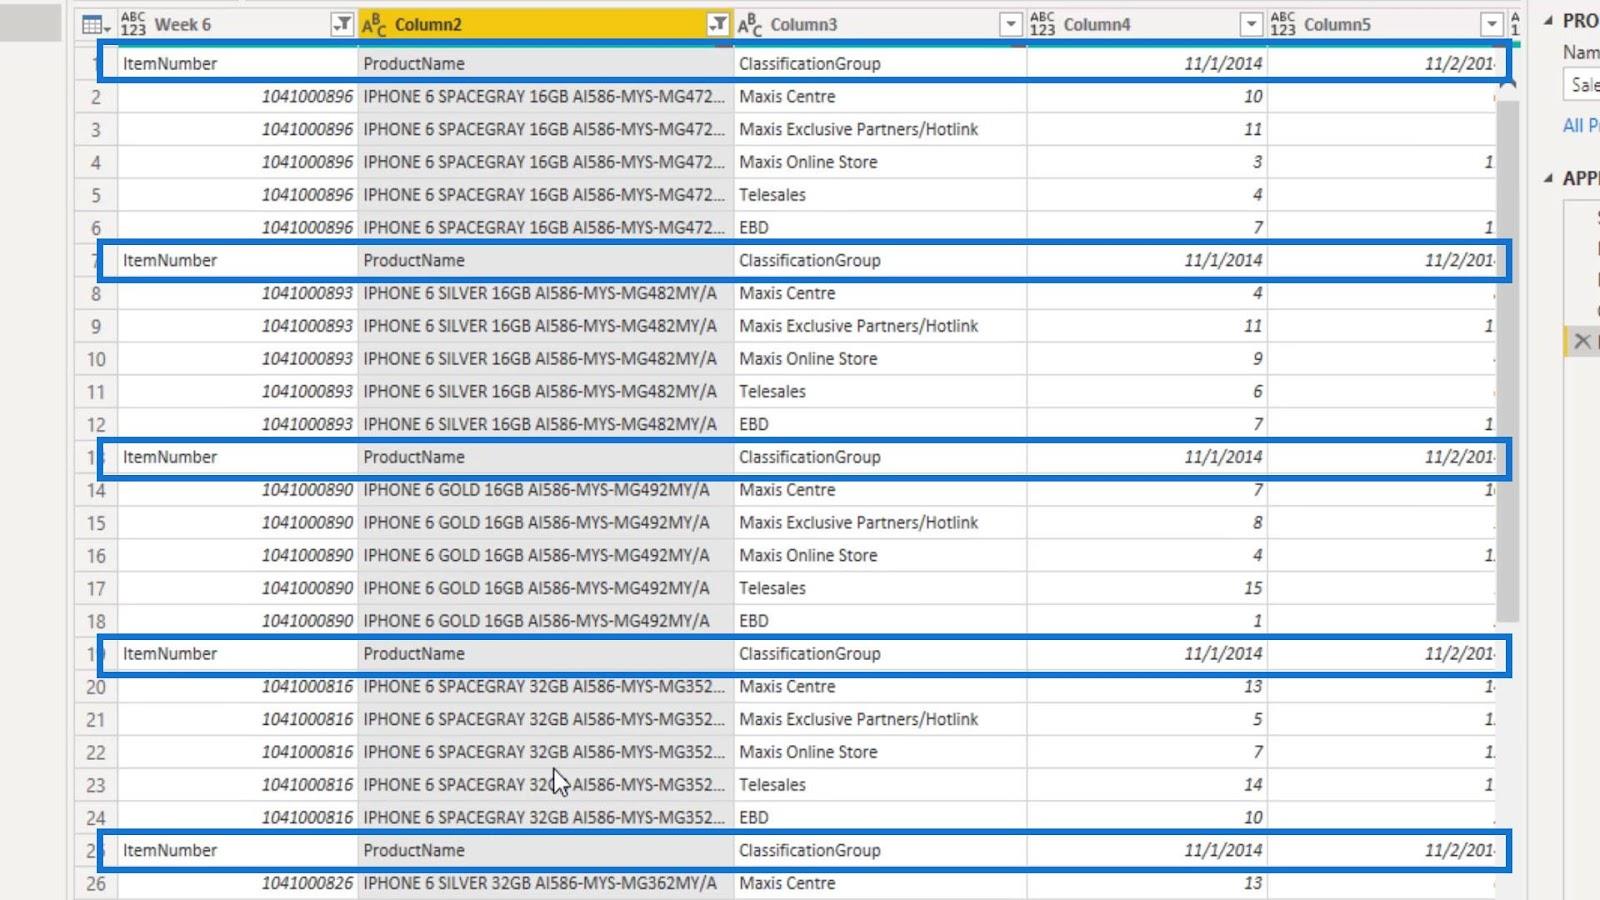Select the Week 6 column header

[236, 25]
